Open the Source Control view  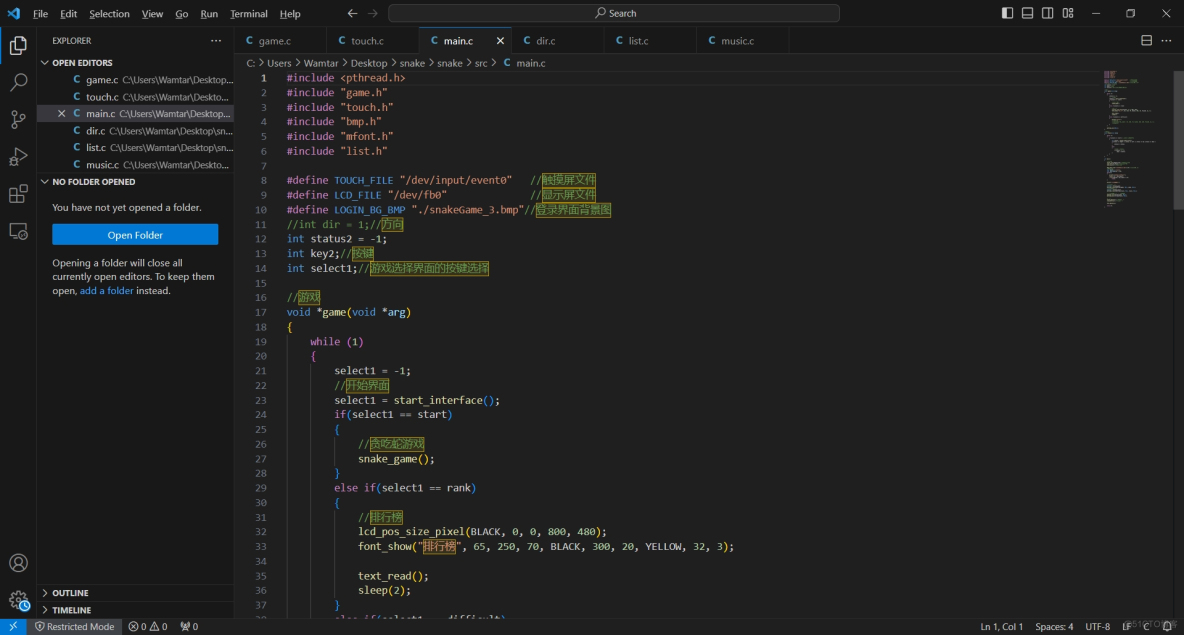pos(18,120)
